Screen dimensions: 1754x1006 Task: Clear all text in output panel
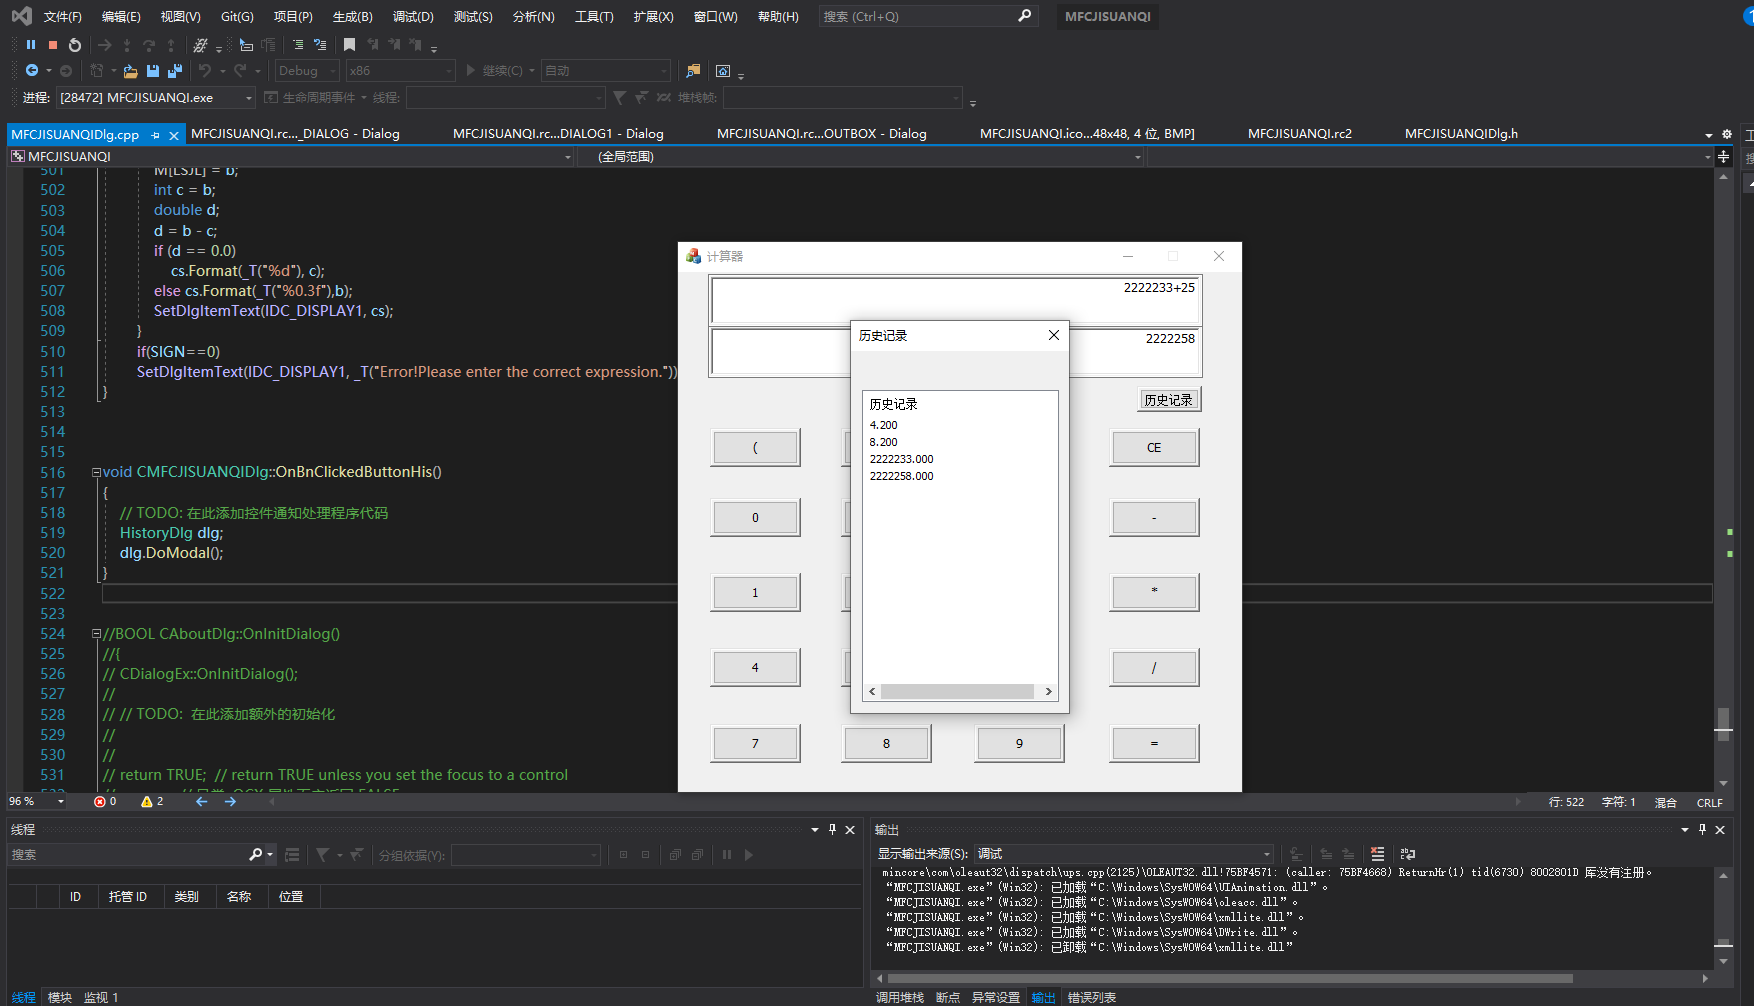[x=1377, y=854]
